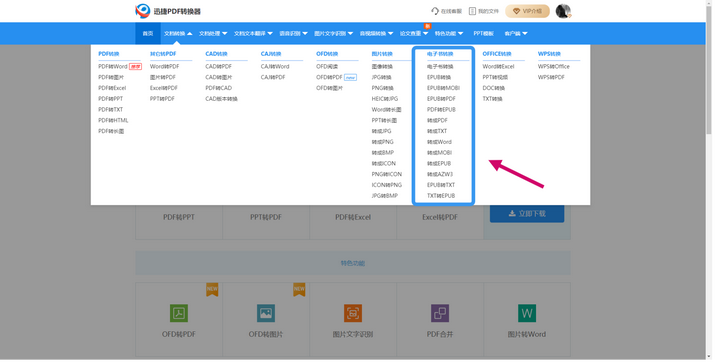Screen dimensions: 720x363
Task: Open the 图片转Word green W icon
Action: (x=527, y=313)
